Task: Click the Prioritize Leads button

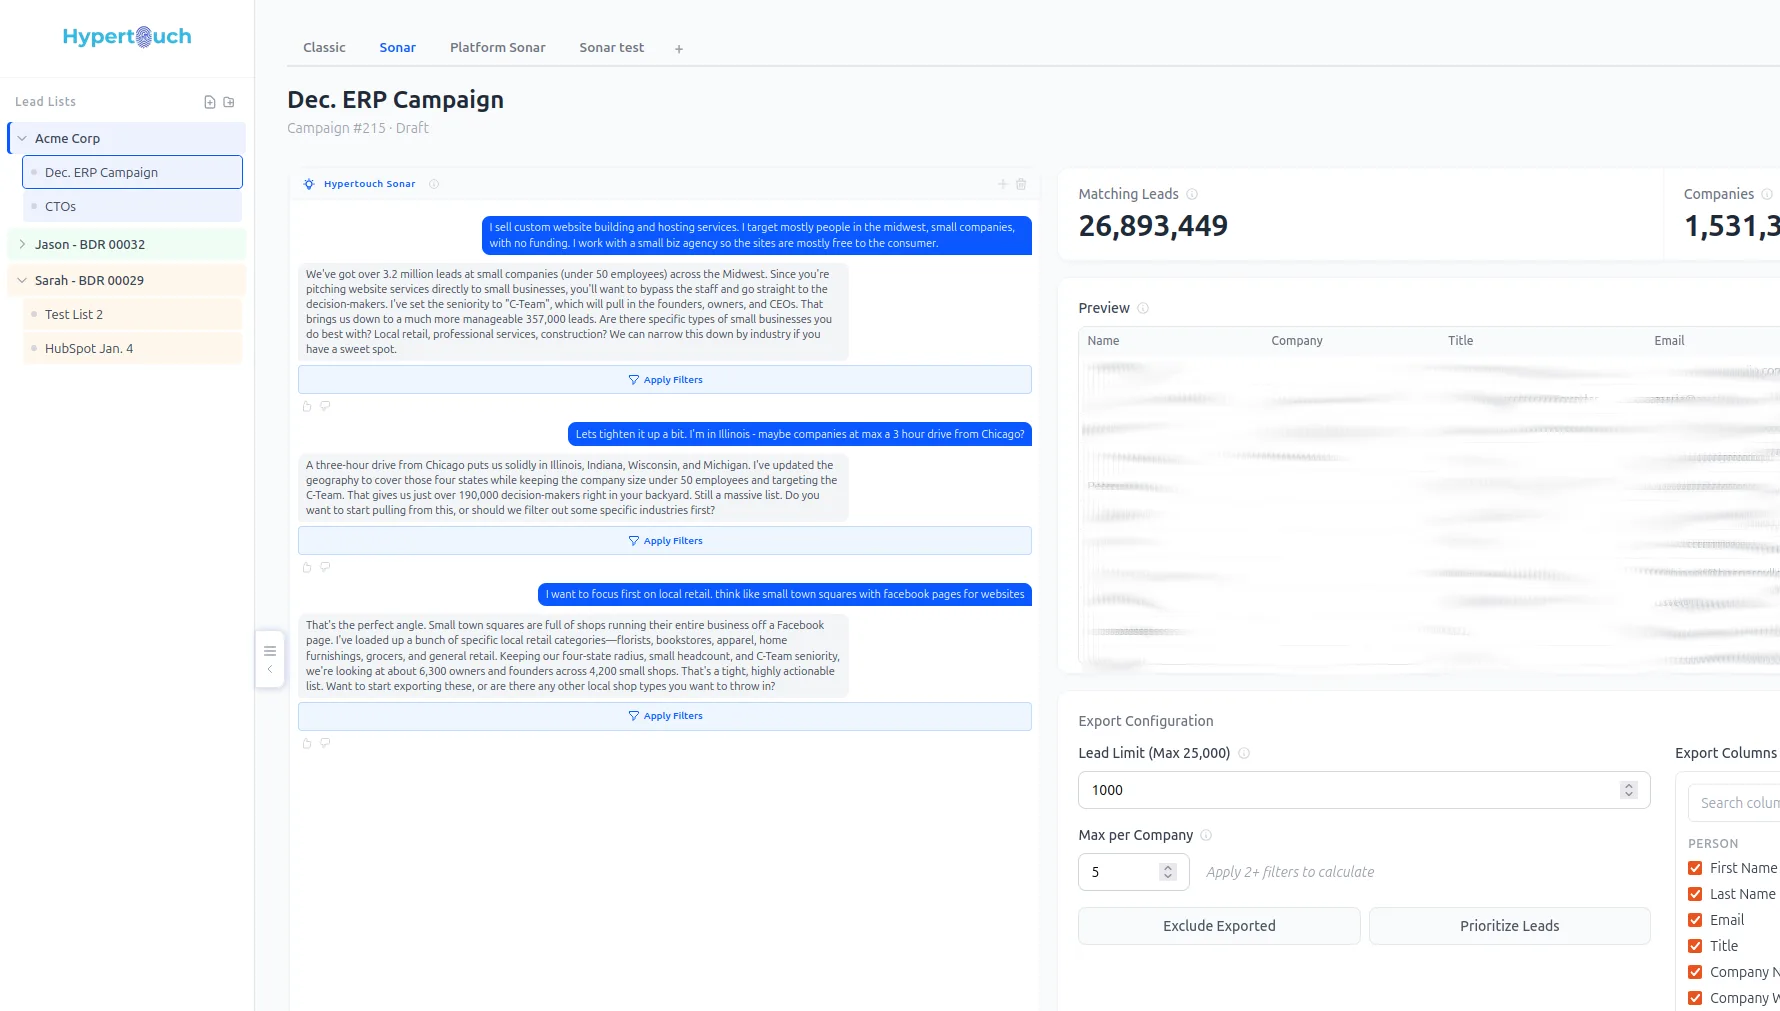Action: (x=1509, y=926)
